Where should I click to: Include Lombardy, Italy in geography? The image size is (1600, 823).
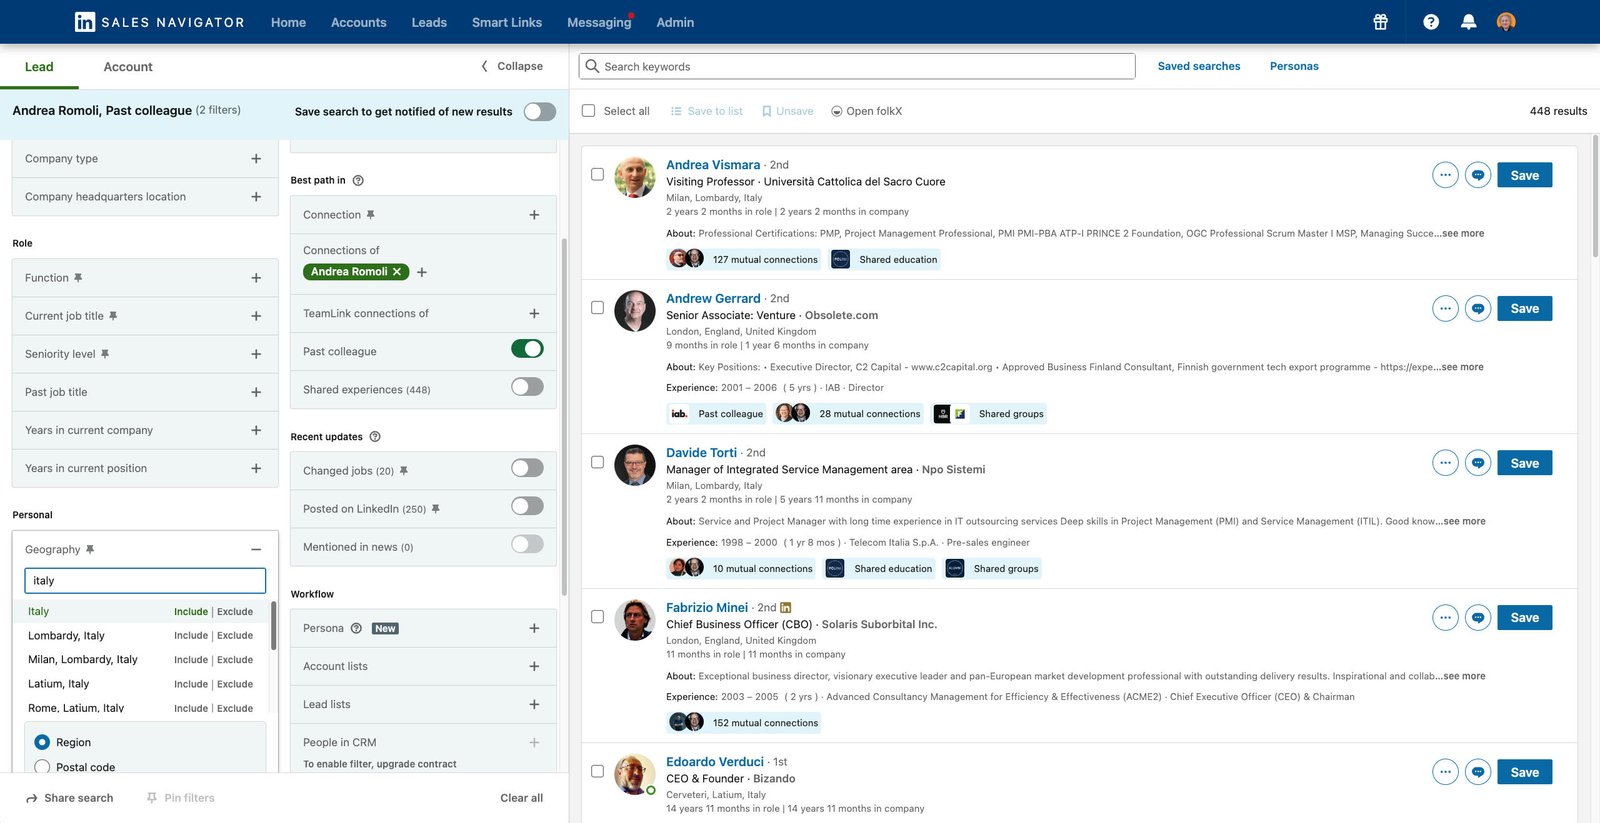click(x=191, y=636)
